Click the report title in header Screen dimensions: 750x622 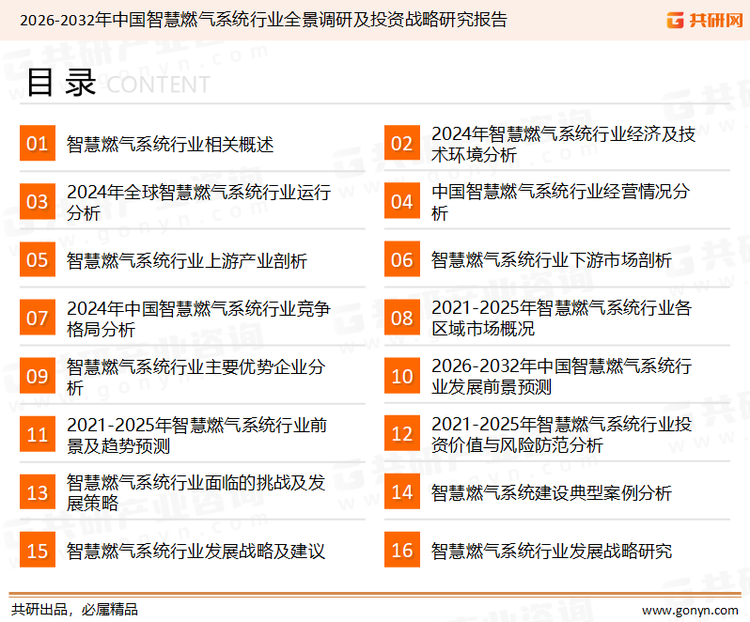point(263,20)
